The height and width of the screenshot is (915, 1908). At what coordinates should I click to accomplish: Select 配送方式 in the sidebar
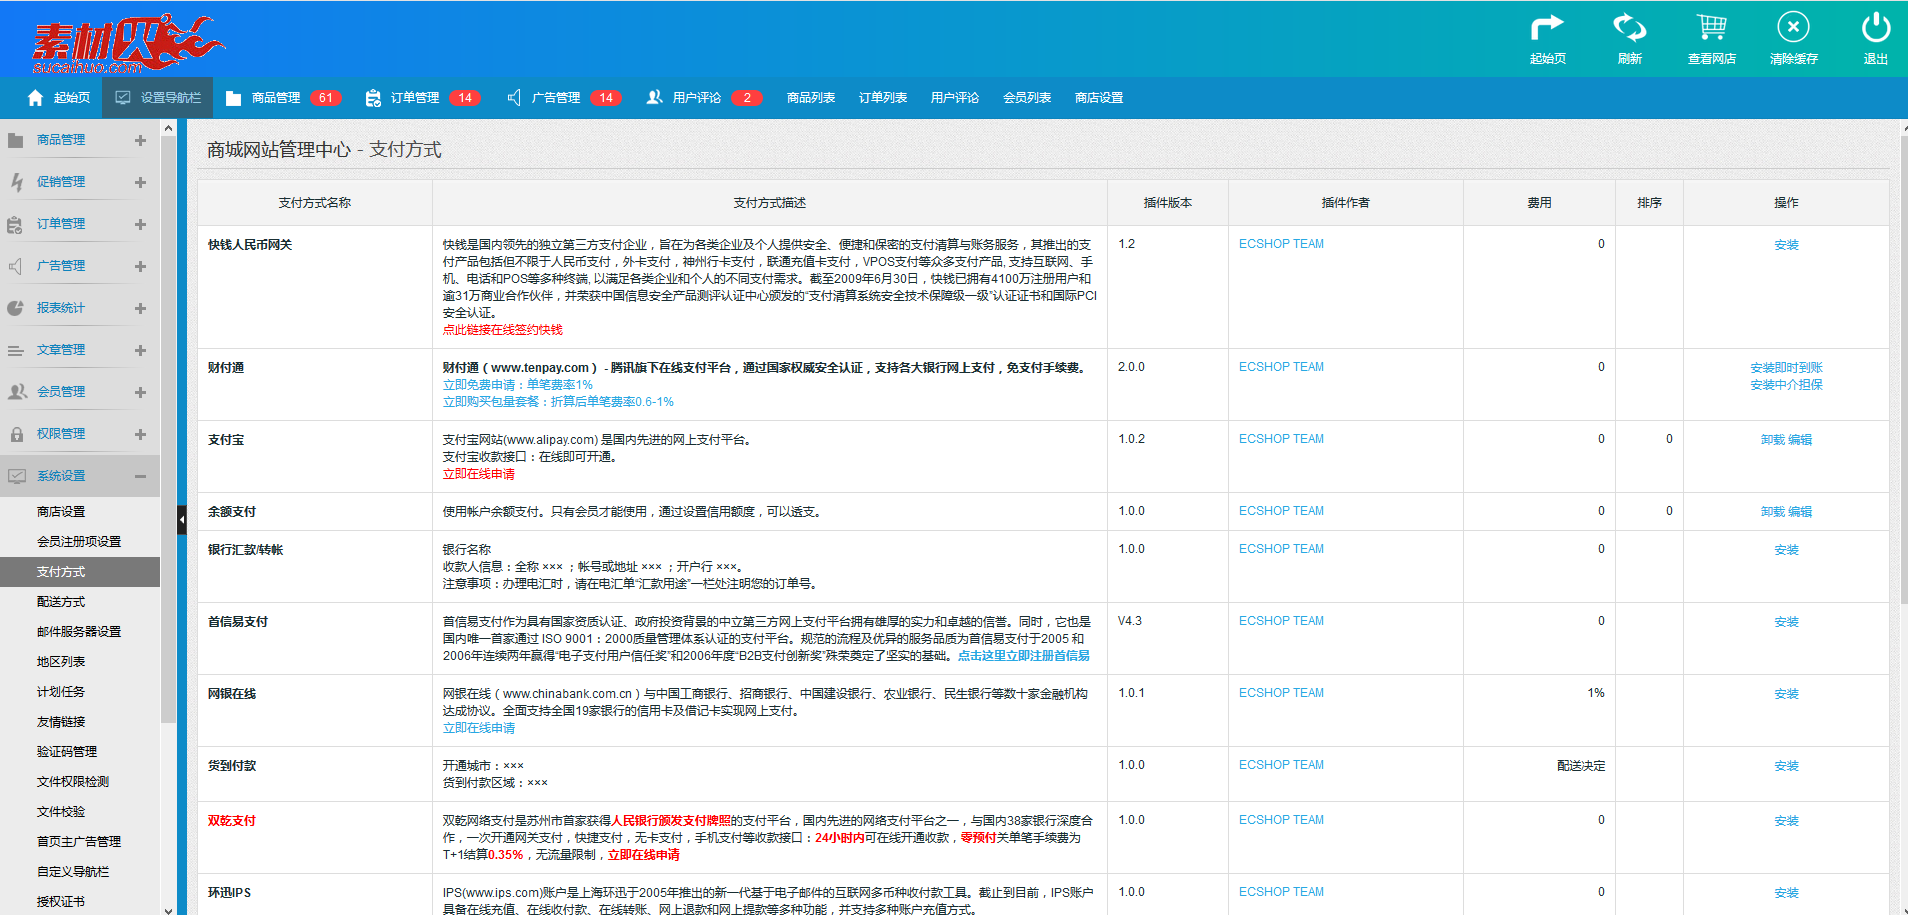pos(61,601)
